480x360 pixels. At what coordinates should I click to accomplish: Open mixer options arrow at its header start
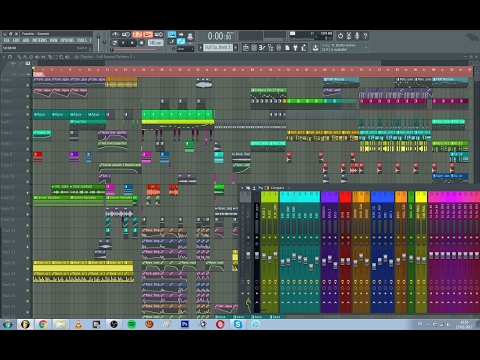(x=242, y=188)
